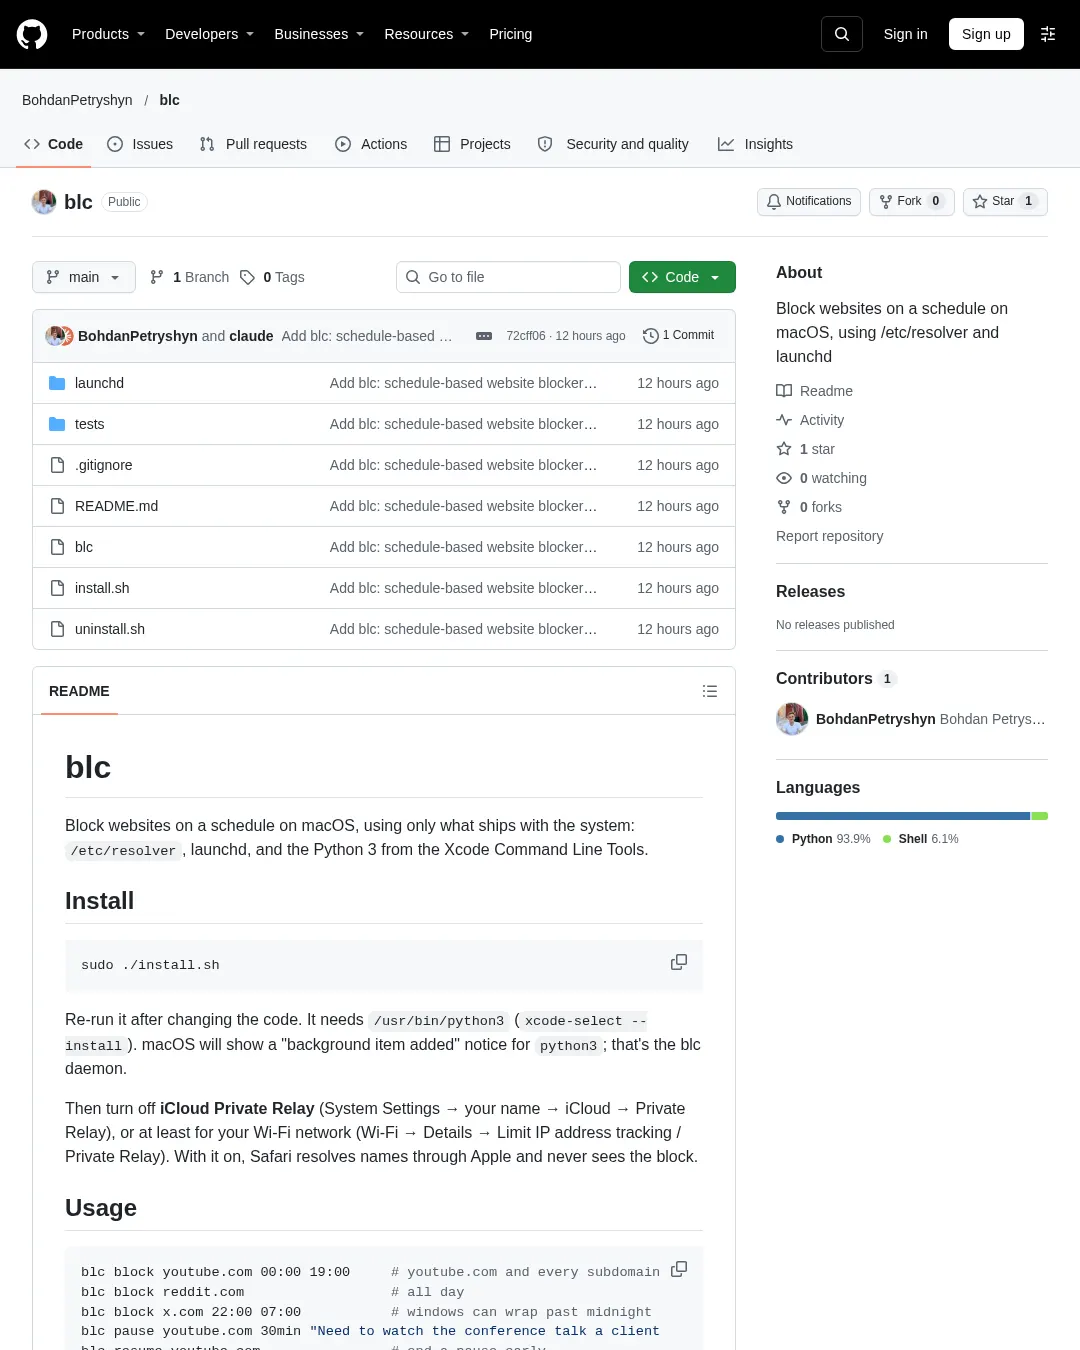Image resolution: width=1080 pixels, height=1350 pixels.
Task: View the 0 forks link
Action: (809, 507)
